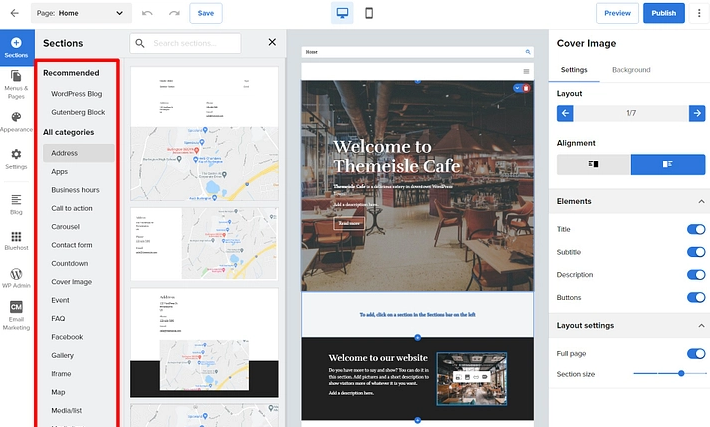
Task: Click the Search sections input field
Action: click(x=185, y=43)
